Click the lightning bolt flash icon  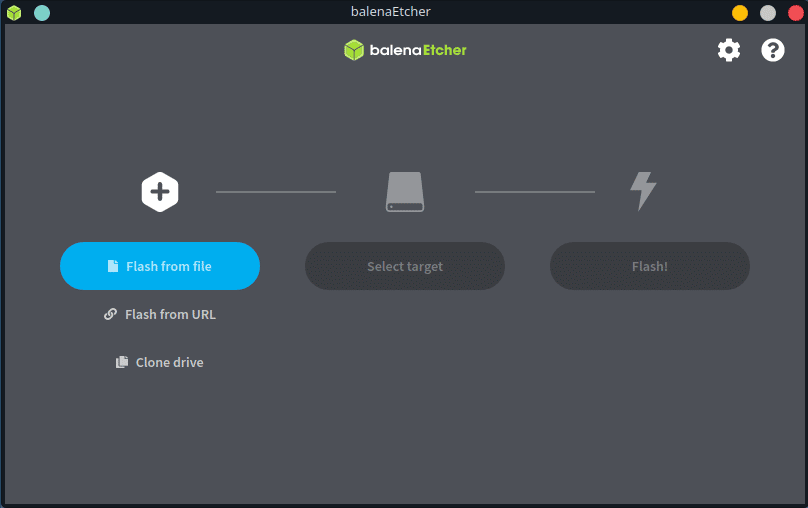pyautogui.click(x=642, y=191)
